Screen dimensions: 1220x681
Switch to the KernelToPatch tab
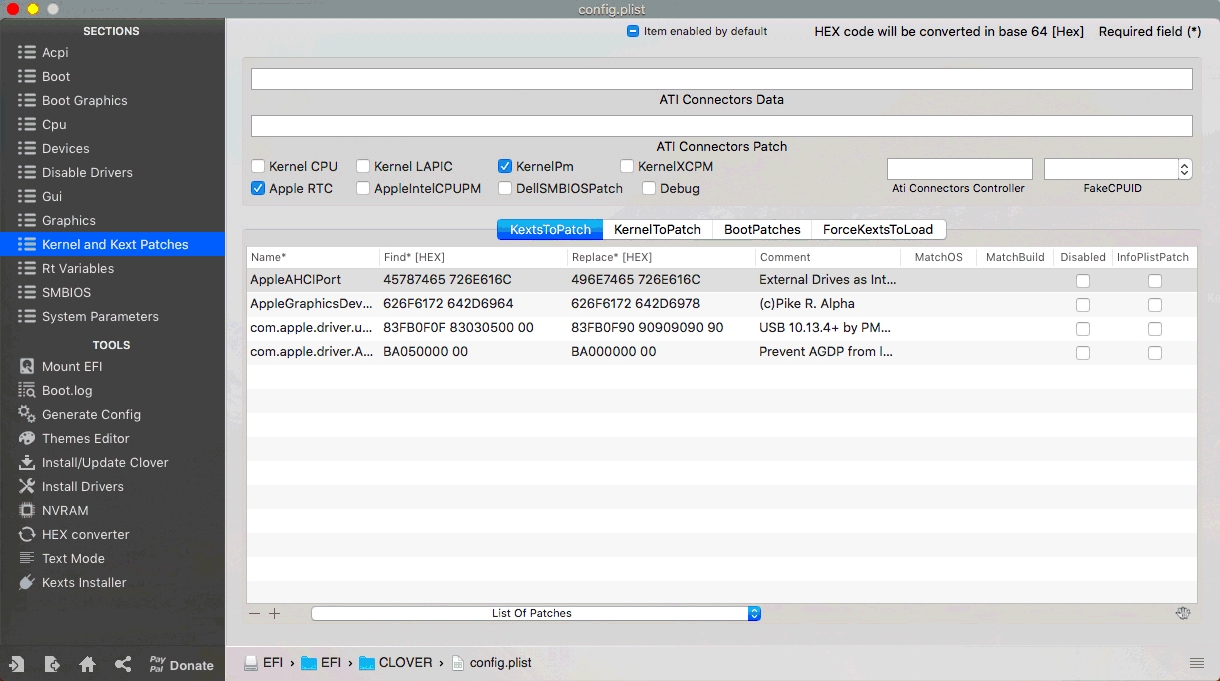tap(657, 229)
